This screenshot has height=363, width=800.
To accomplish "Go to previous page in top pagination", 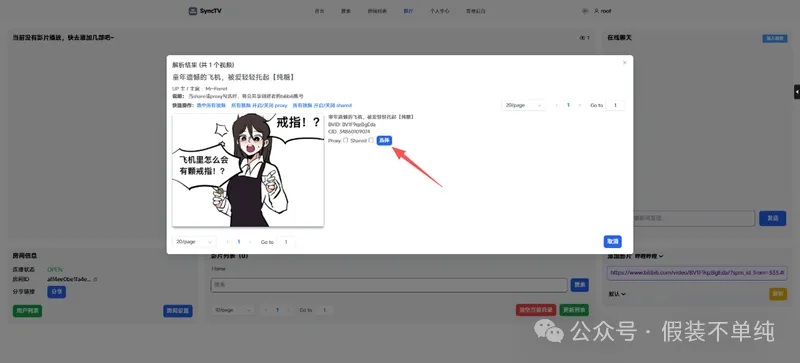I will (x=557, y=105).
